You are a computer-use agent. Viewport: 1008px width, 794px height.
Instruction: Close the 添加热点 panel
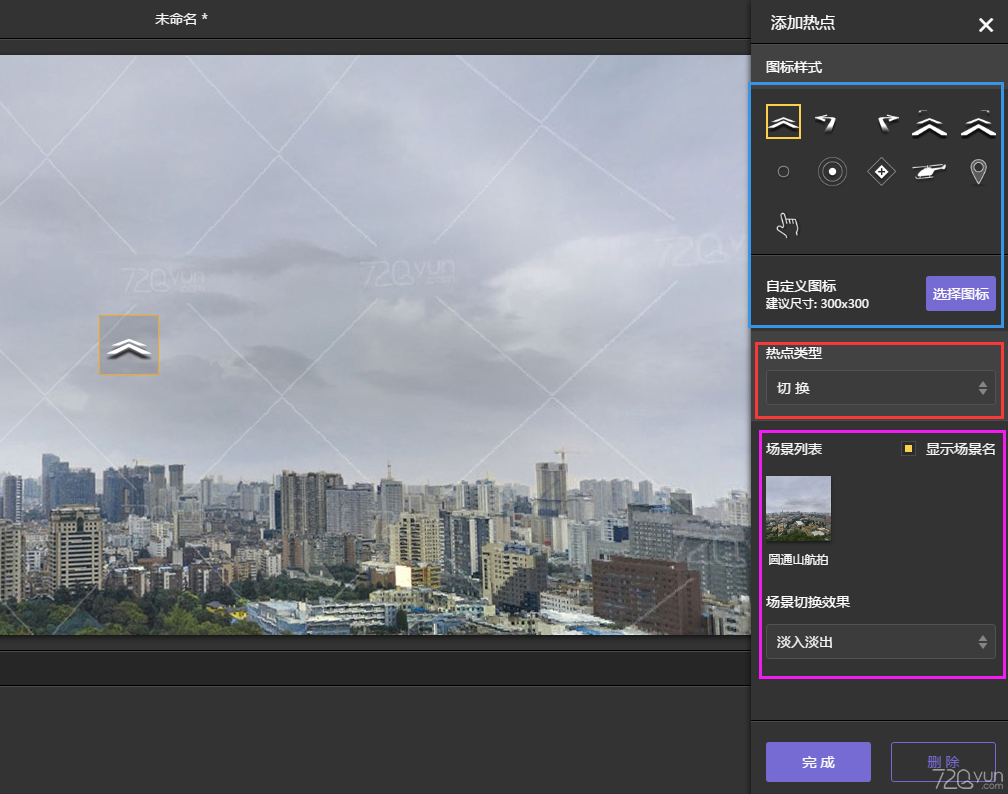985,25
